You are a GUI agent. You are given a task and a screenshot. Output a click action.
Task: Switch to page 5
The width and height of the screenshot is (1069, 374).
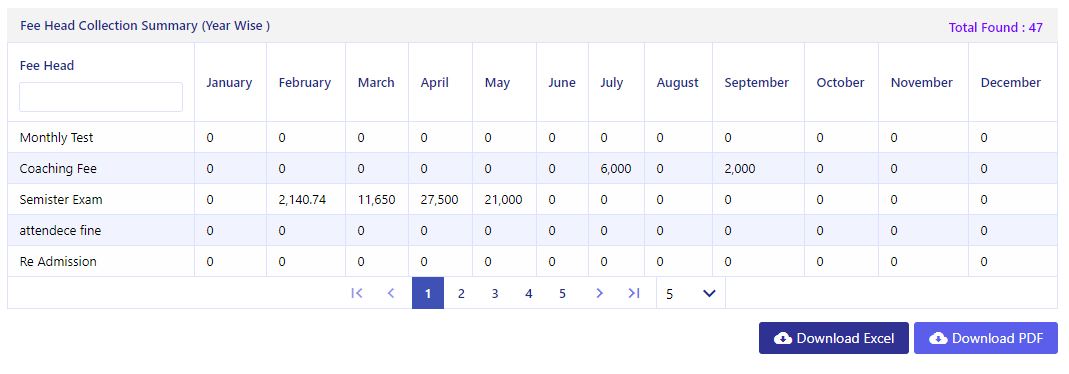562,294
